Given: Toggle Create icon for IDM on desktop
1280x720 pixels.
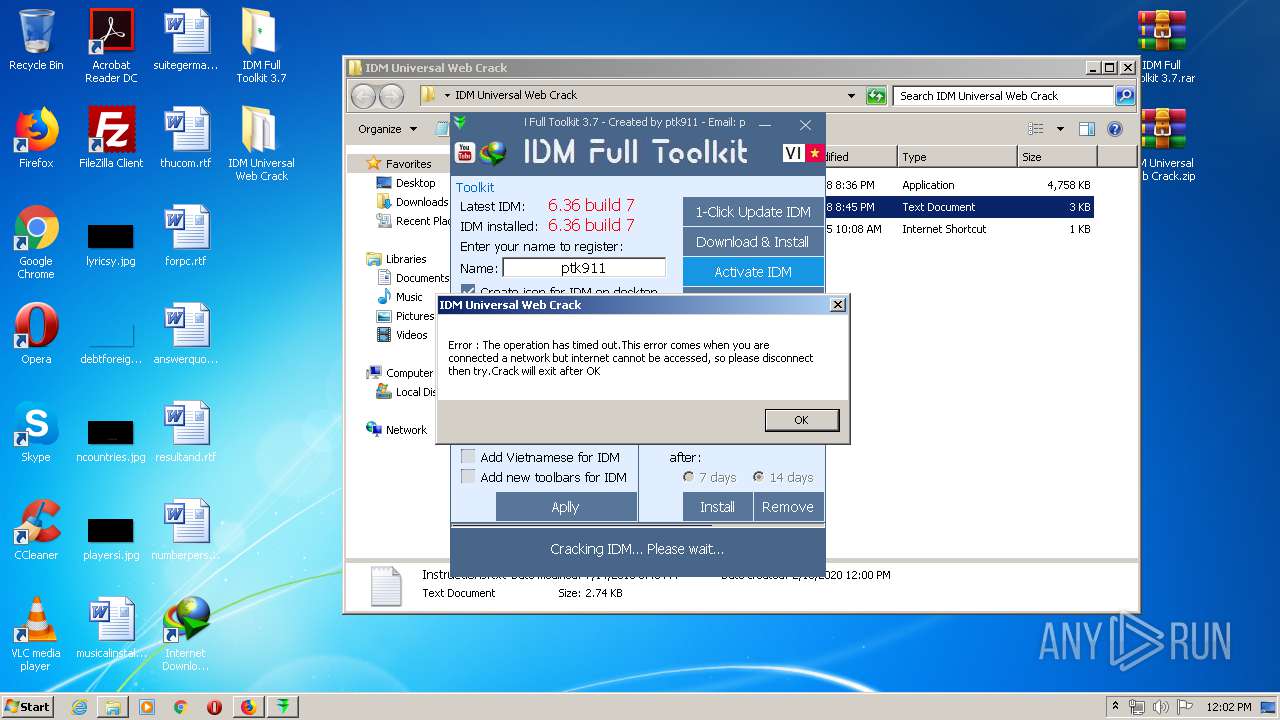Looking at the screenshot, I should [558, 291].
